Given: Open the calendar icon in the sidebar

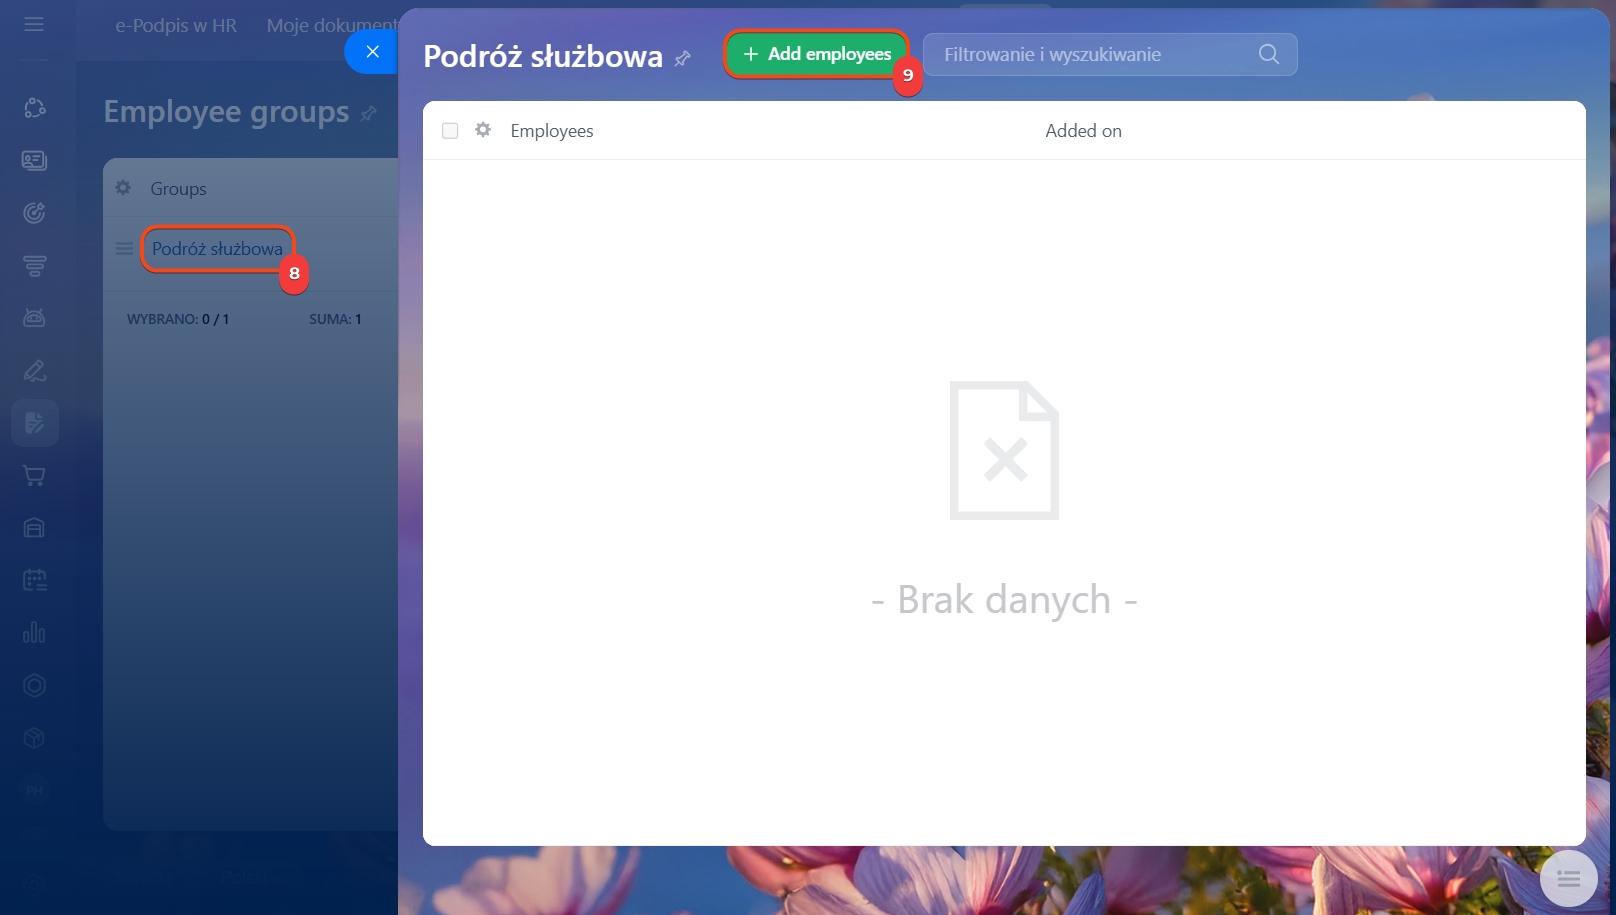Looking at the screenshot, I should [34, 580].
